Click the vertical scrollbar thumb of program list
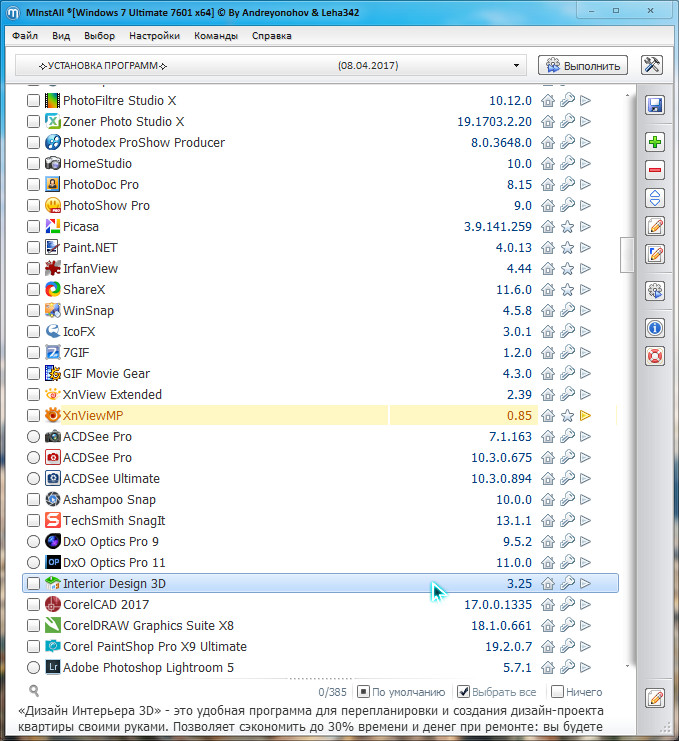 coord(627,255)
